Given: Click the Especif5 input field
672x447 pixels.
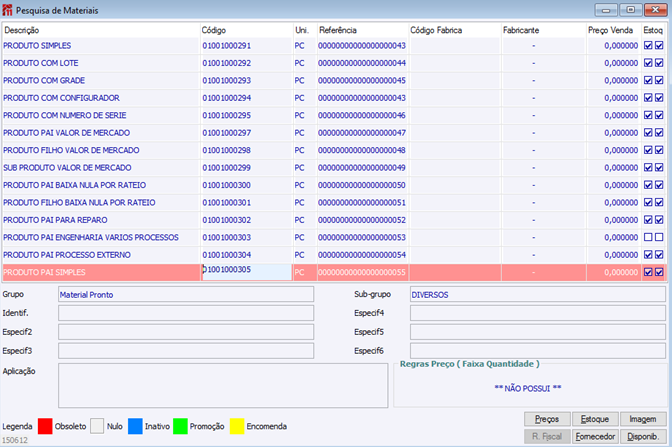Looking at the screenshot, I should tap(538, 332).
